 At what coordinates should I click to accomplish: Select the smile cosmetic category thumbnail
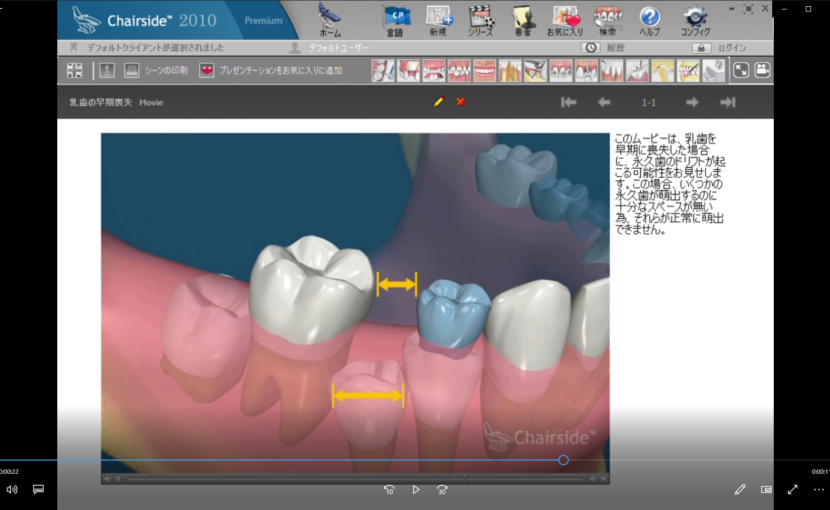484,70
